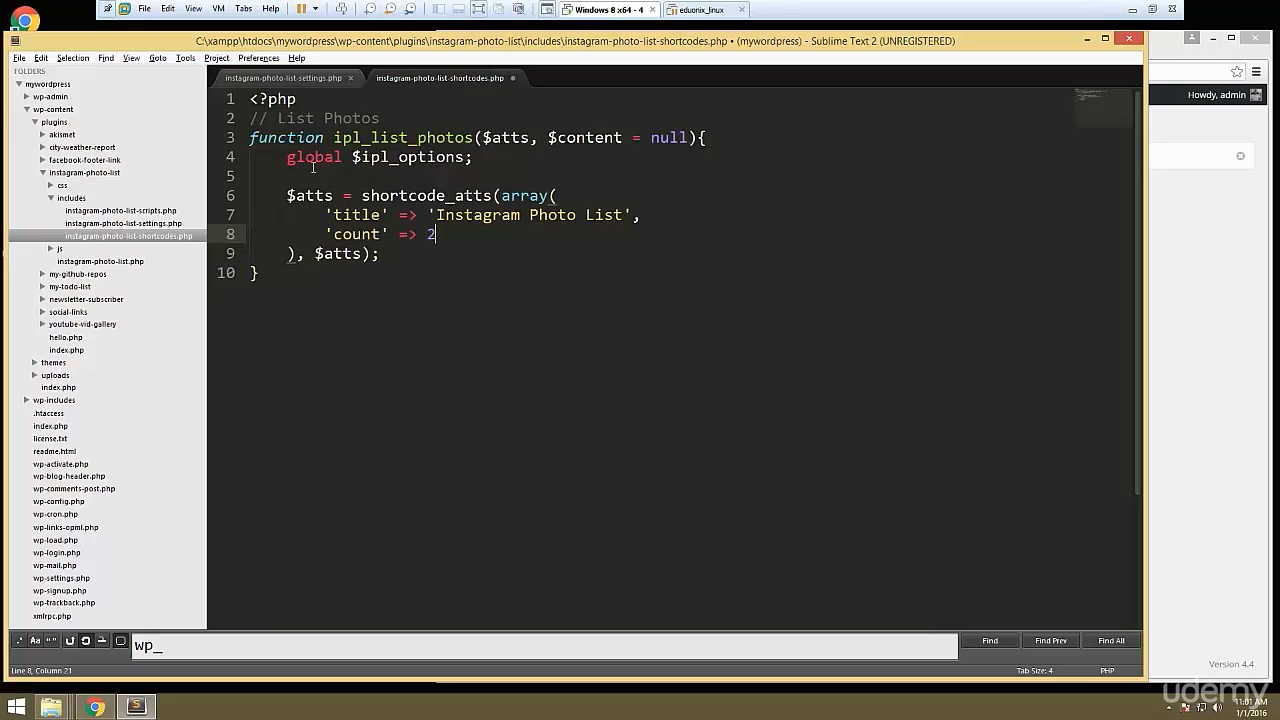Screen dimensions: 1280x720
Task: Toggle reverse direction in find bar
Action: pyautogui.click(x=70, y=641)
